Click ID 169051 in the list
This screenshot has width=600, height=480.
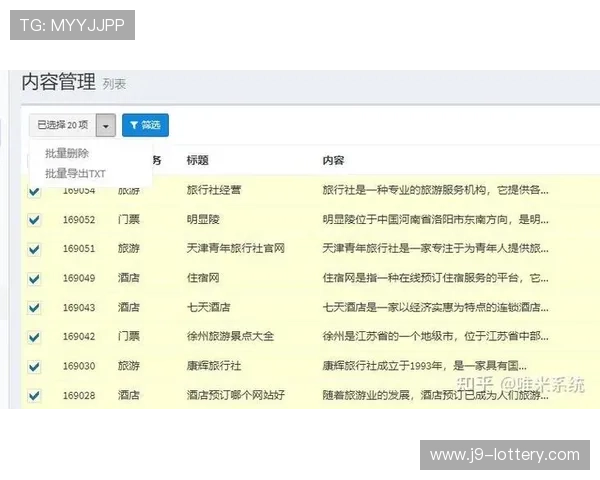tap(79, 249)
